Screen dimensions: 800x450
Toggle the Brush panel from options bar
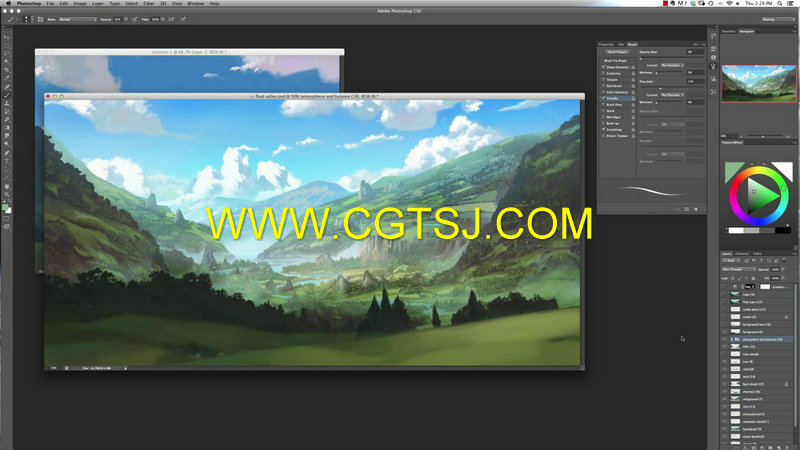(40, 19)
